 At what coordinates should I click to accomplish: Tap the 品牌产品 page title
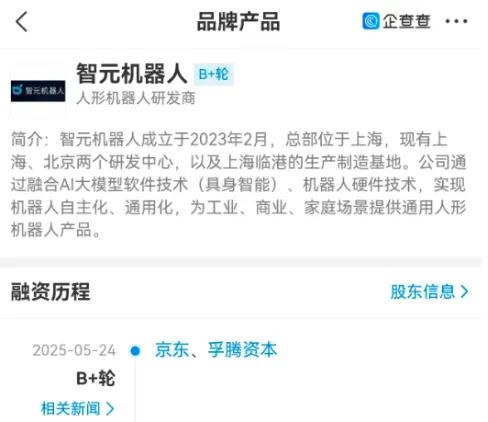[x=238, y=22]
